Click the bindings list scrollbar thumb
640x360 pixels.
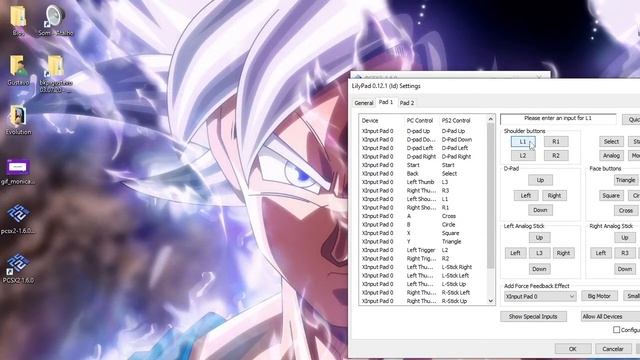pyautogui.click(x=491, y=196)
